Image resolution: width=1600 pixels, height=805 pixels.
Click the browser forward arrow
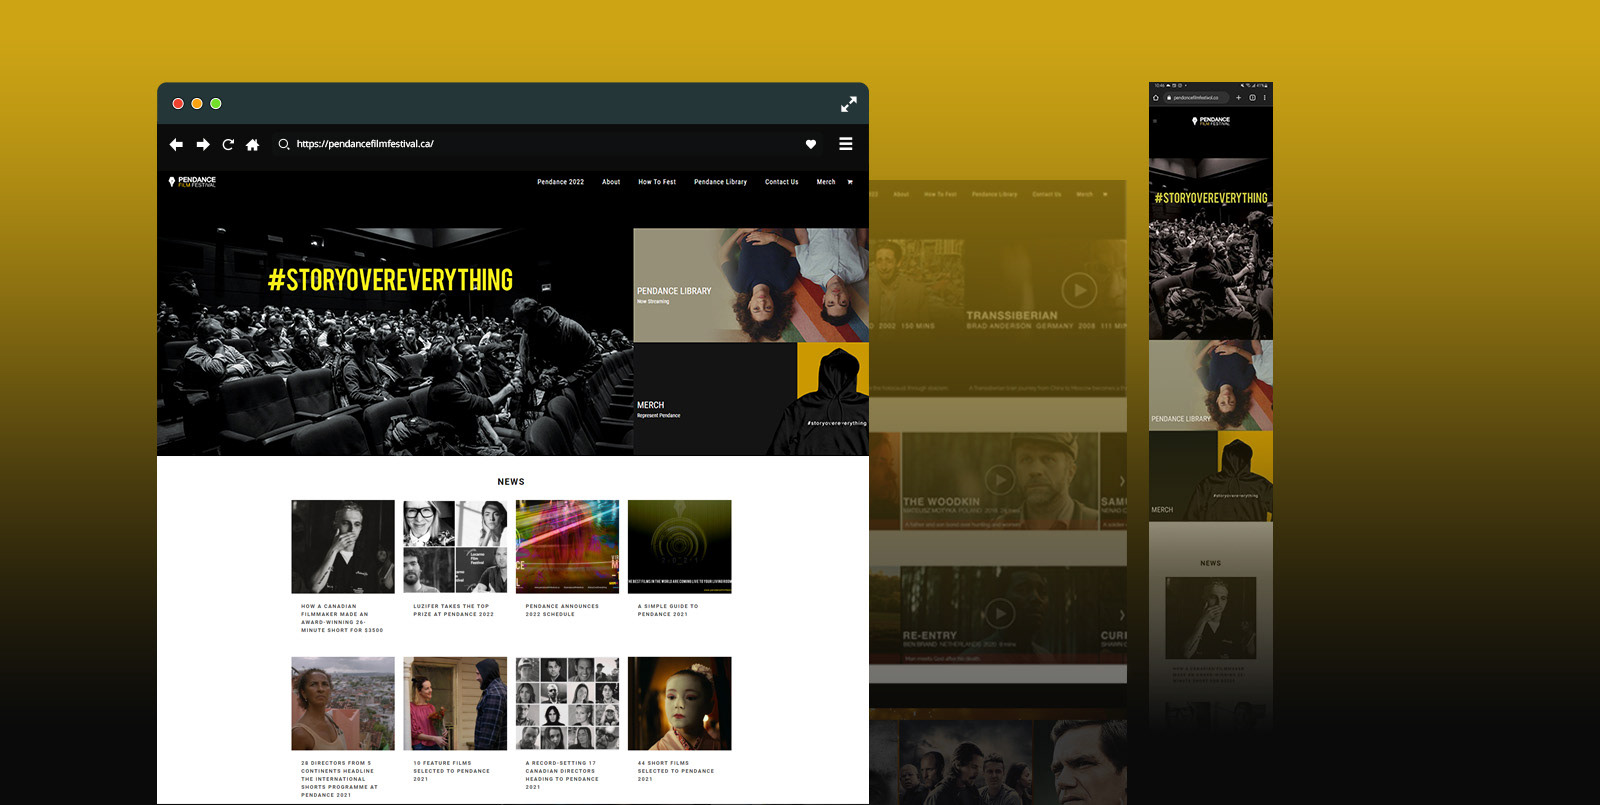[203, 145]
